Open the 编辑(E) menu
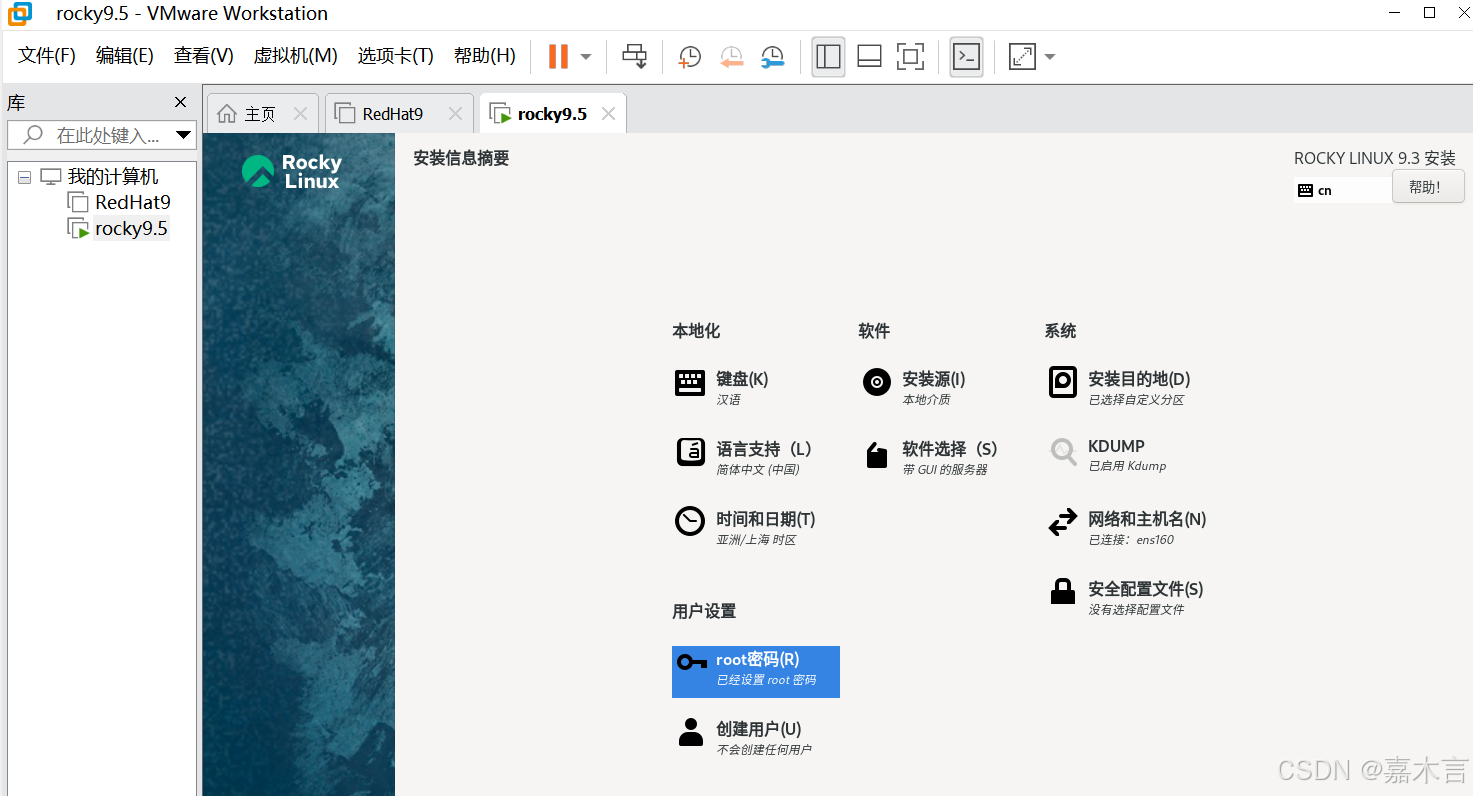The width and height of the screenshot is (1473, 796). (x=124, y=56)
